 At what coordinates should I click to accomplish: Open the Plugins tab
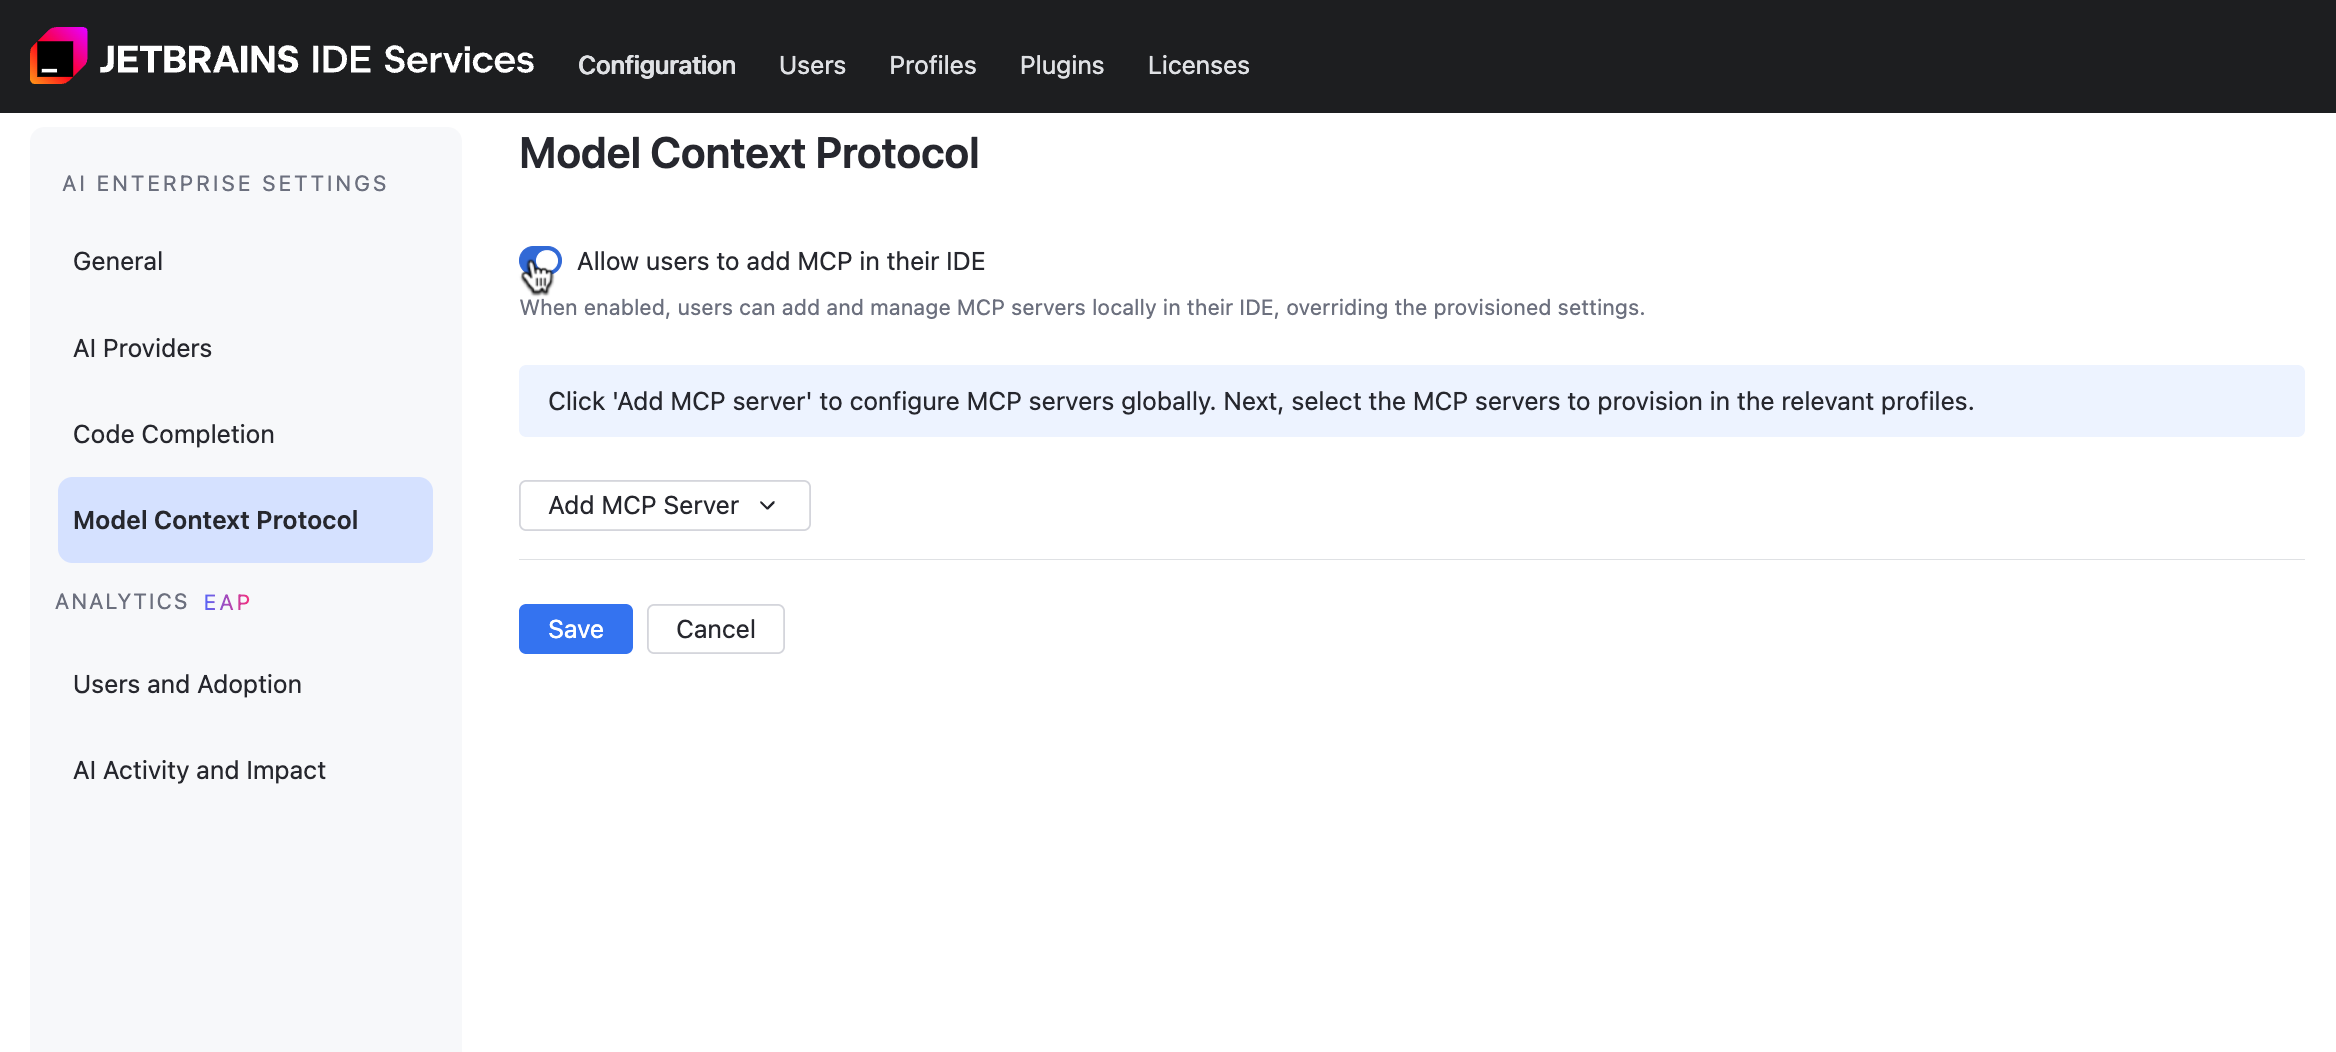(x=1061, y=65)
